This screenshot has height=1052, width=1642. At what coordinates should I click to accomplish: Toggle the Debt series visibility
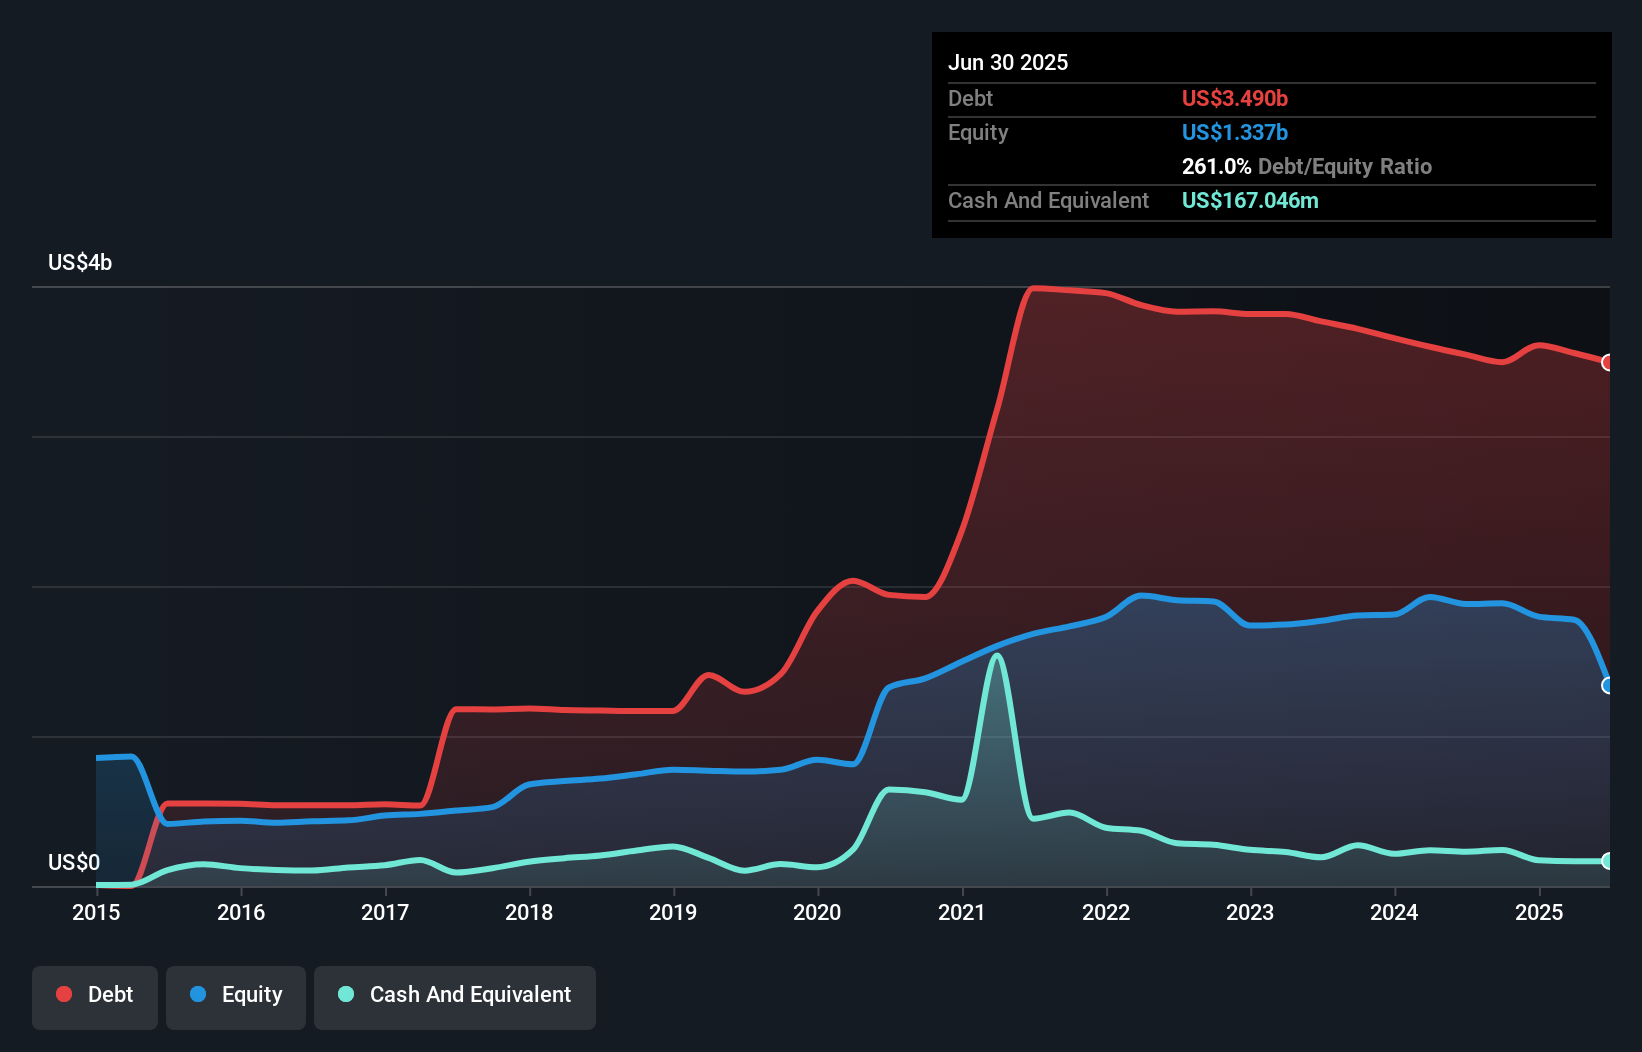click(x=95, y=994)
